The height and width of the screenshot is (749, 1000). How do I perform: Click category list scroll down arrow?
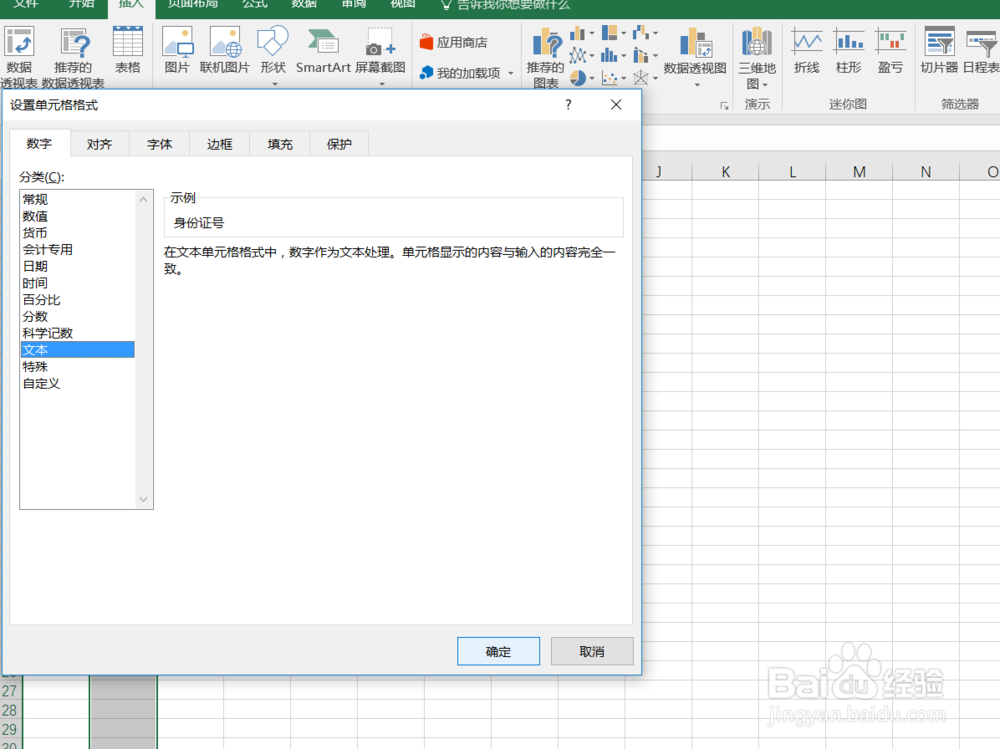143,499
